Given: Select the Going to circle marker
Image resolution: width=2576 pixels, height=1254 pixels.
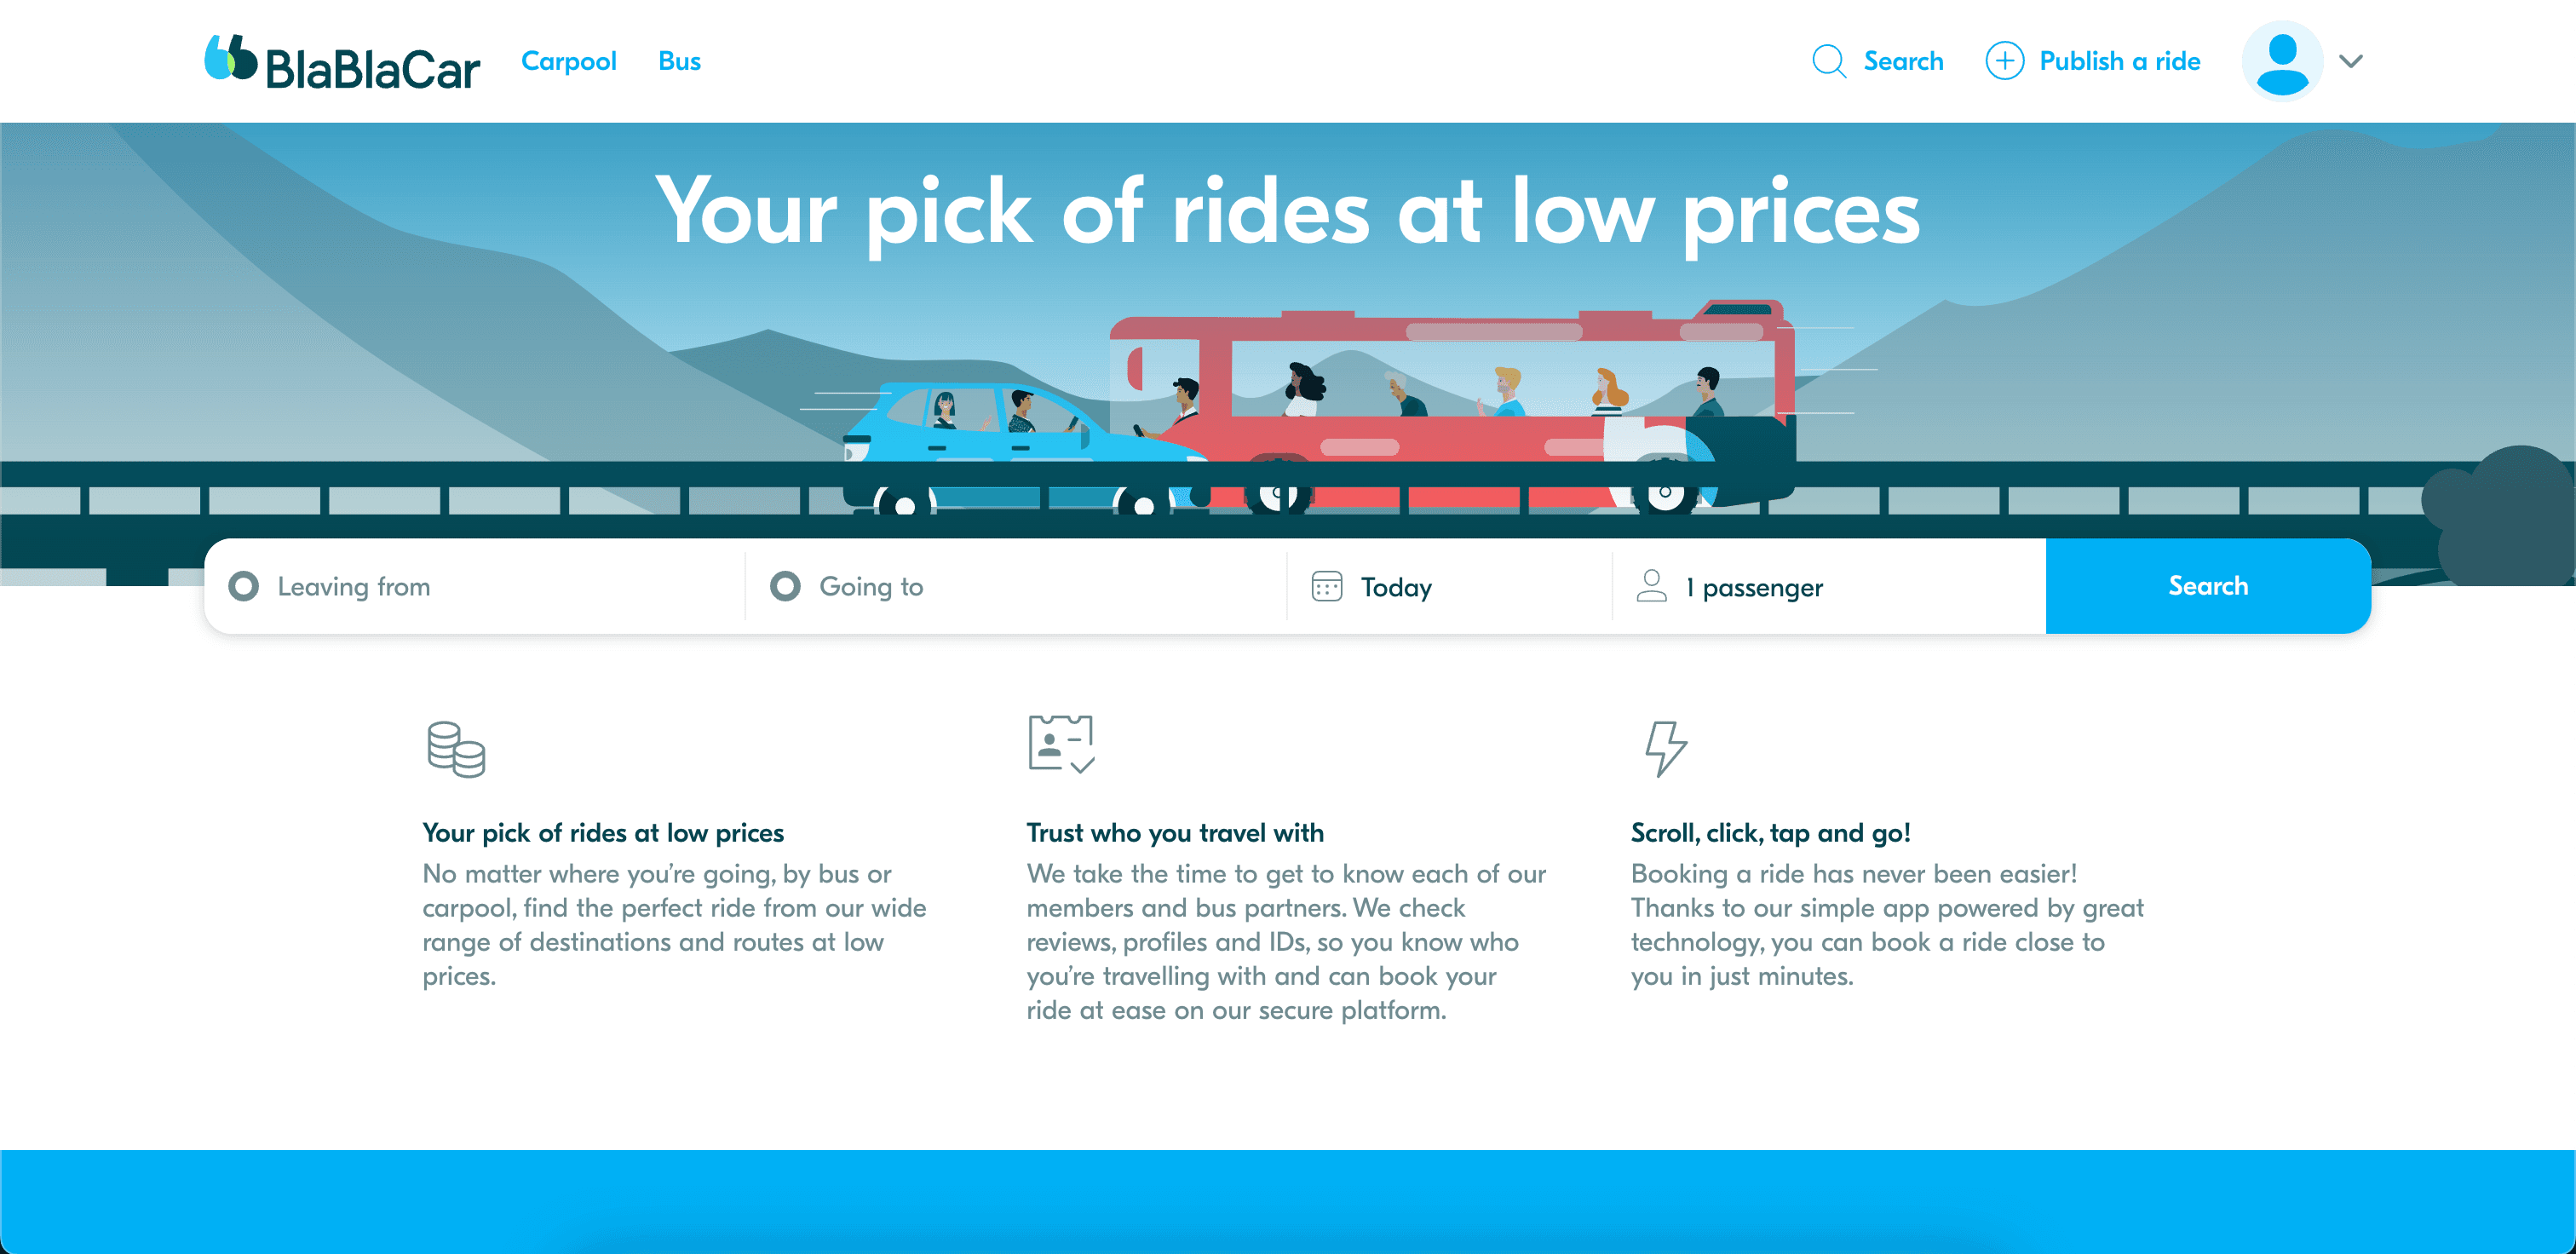Looking at the screenshot, I should (x=785, y=586).
